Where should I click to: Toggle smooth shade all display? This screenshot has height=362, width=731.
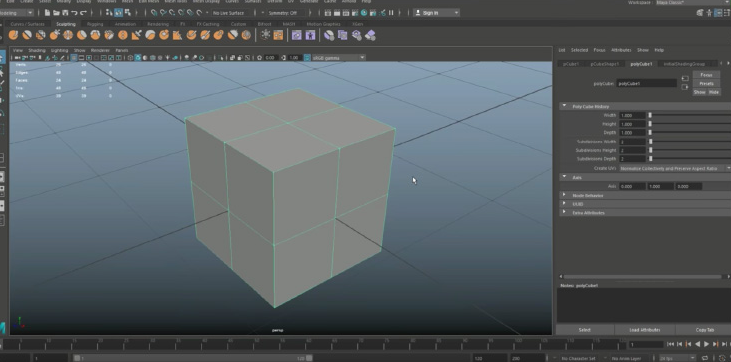point(138,57)
